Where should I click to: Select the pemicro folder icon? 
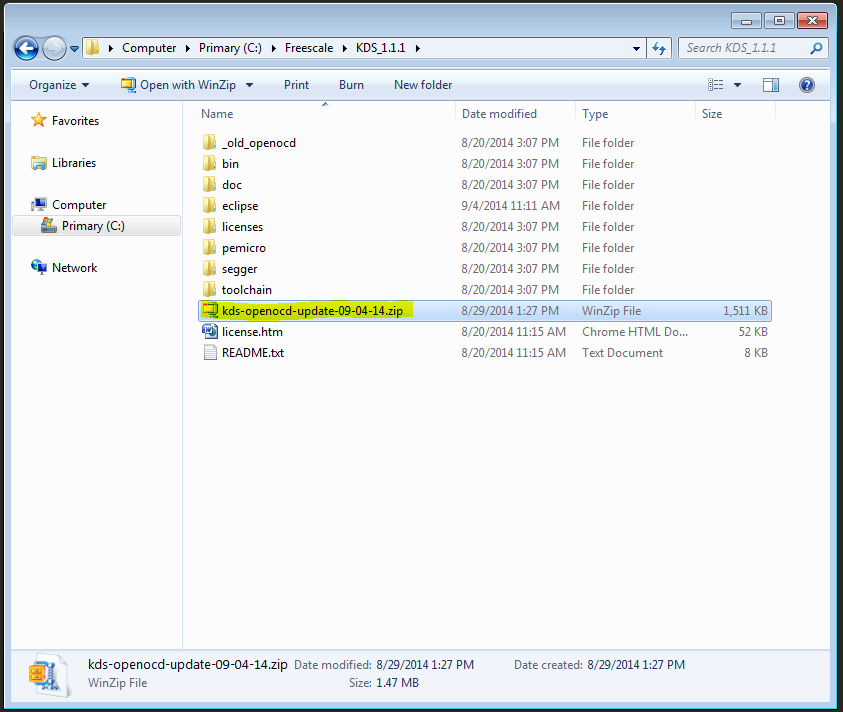[x=210, y=247]
